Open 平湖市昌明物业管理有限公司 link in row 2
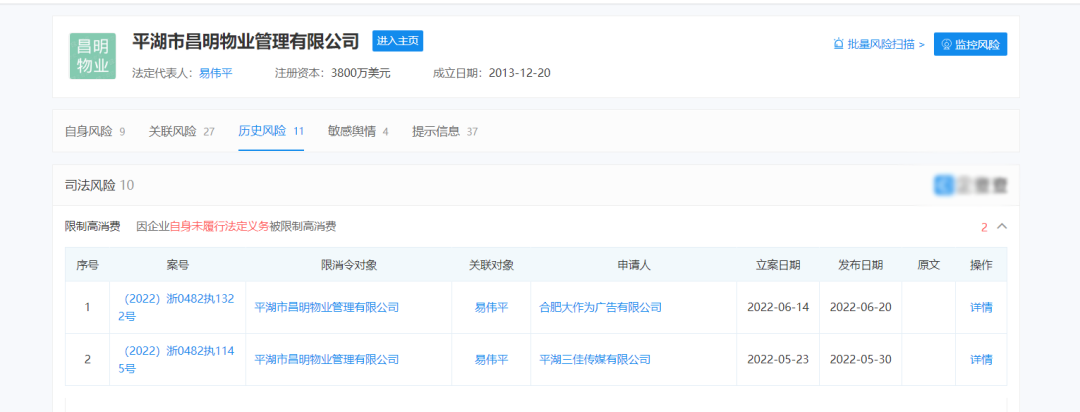 (326, 360)
